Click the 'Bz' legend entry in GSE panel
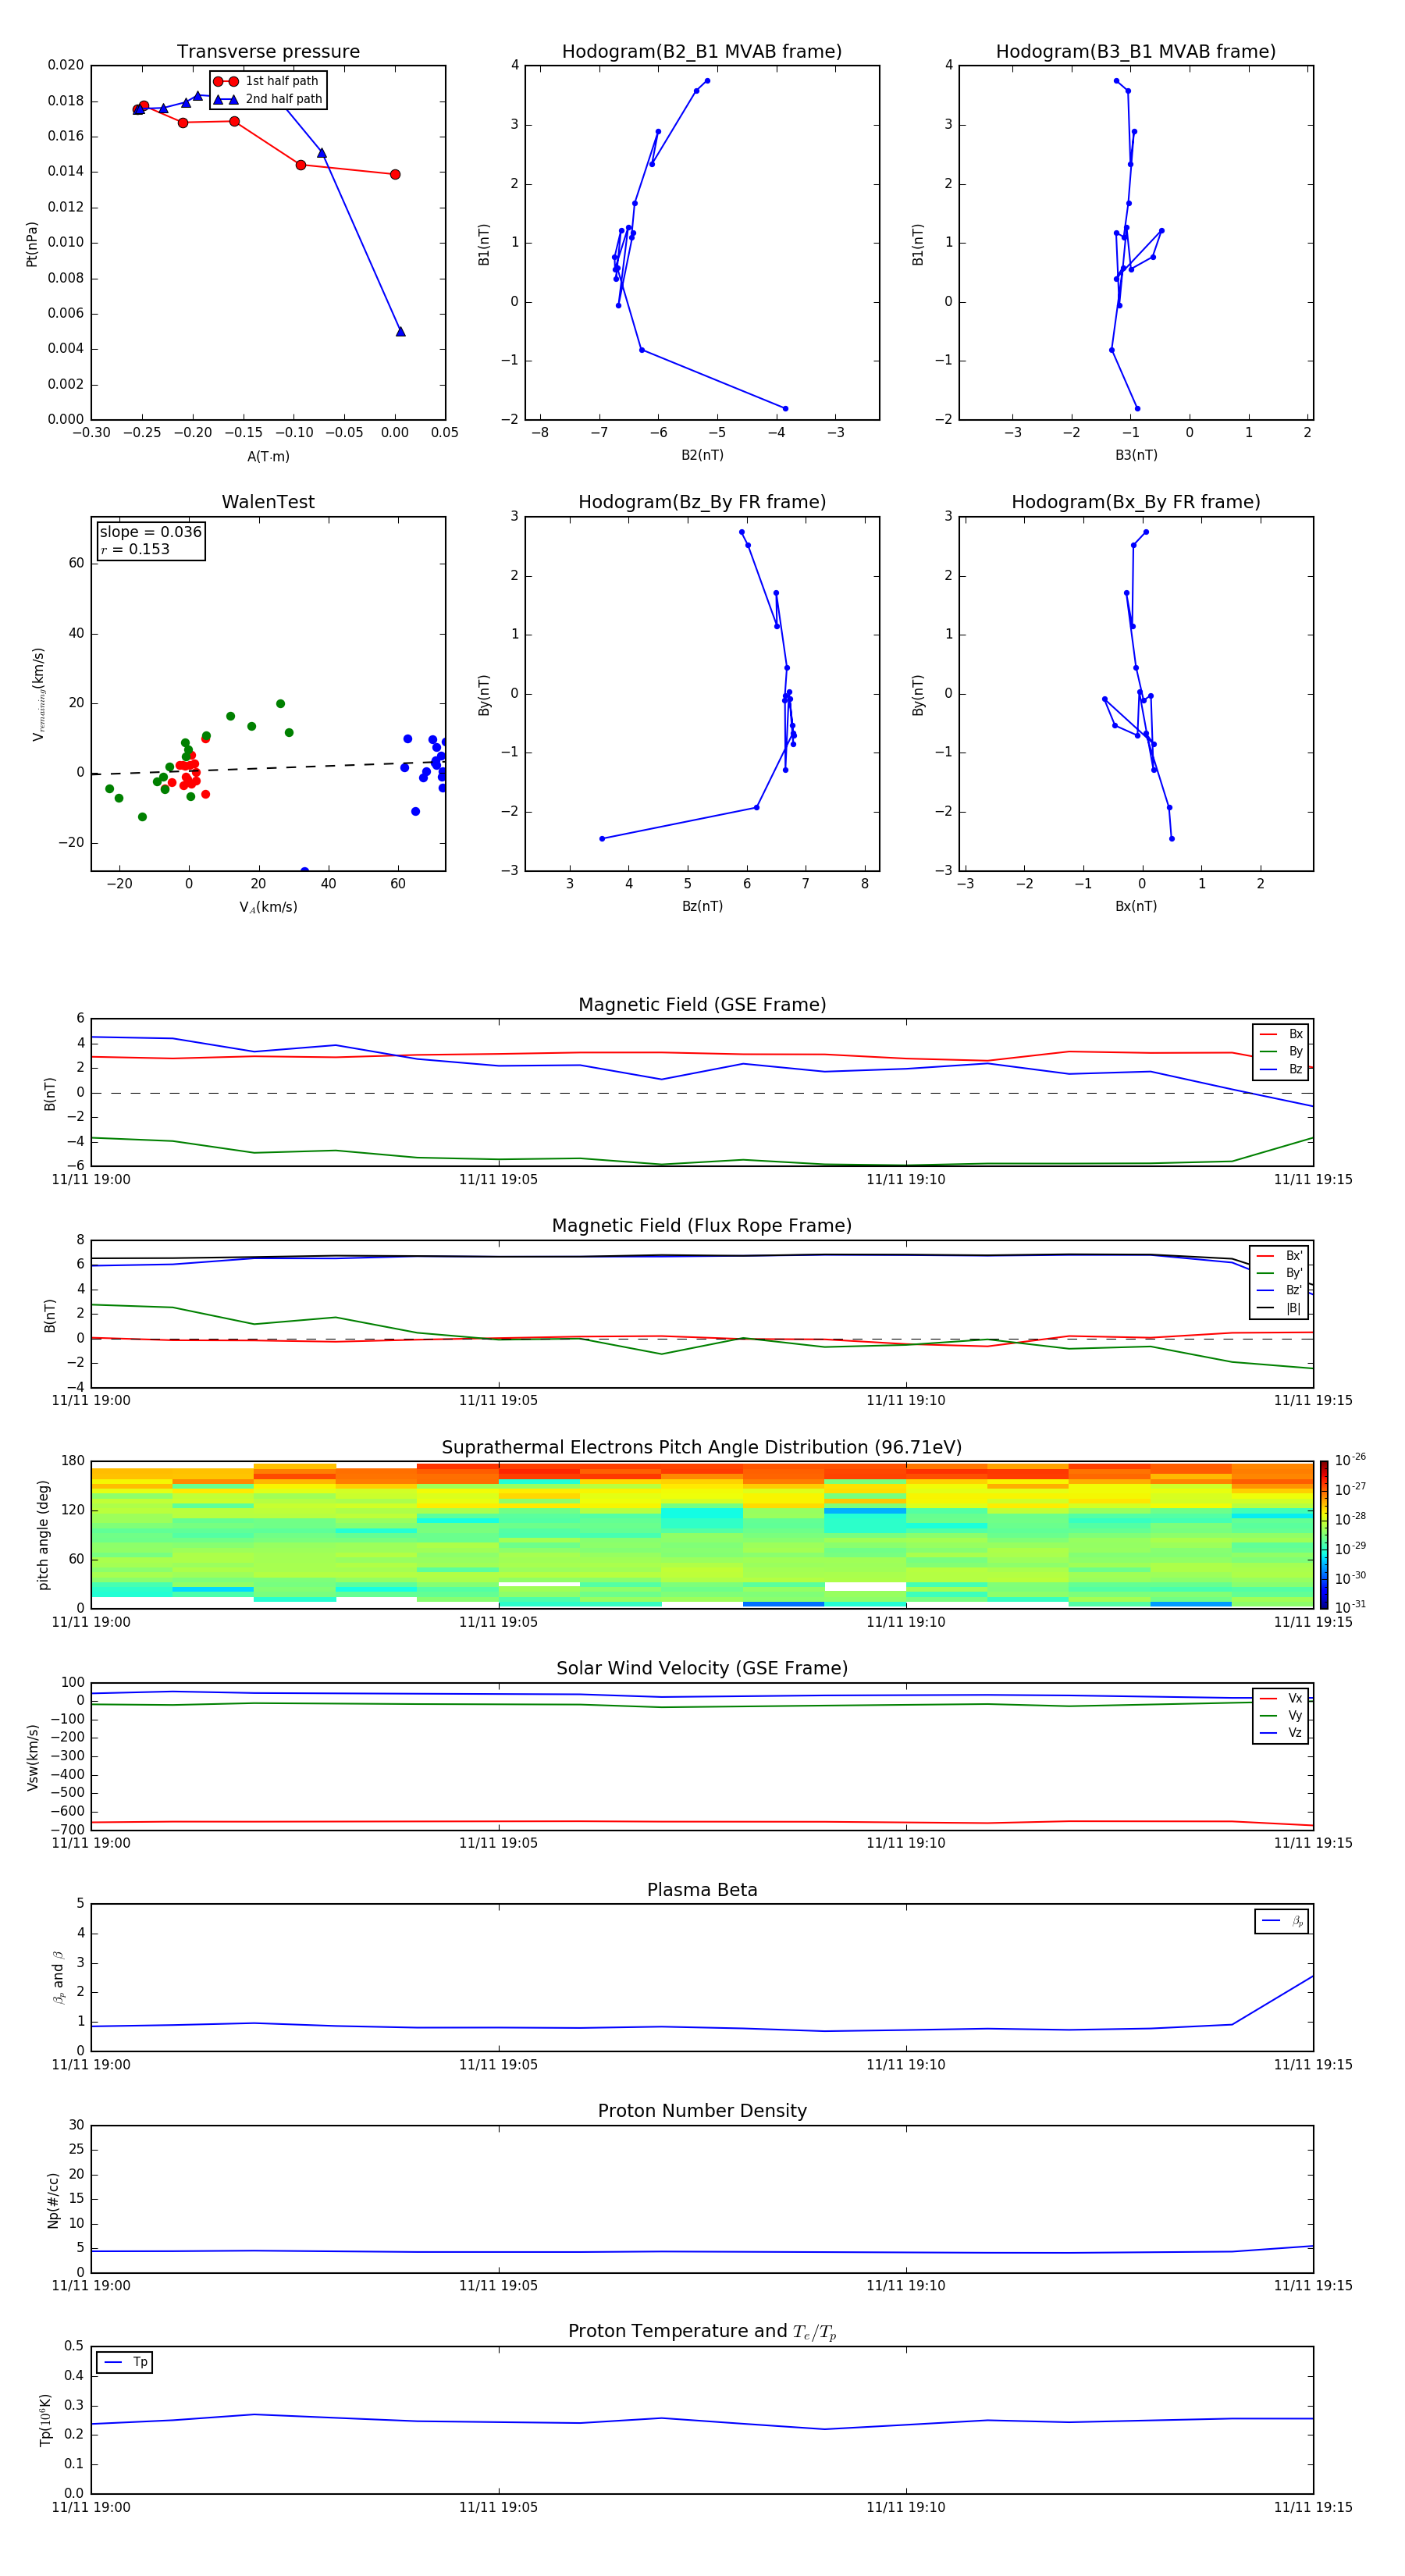The height and width of the screenshot is (2576, 1405). tap(1281, 1069)
